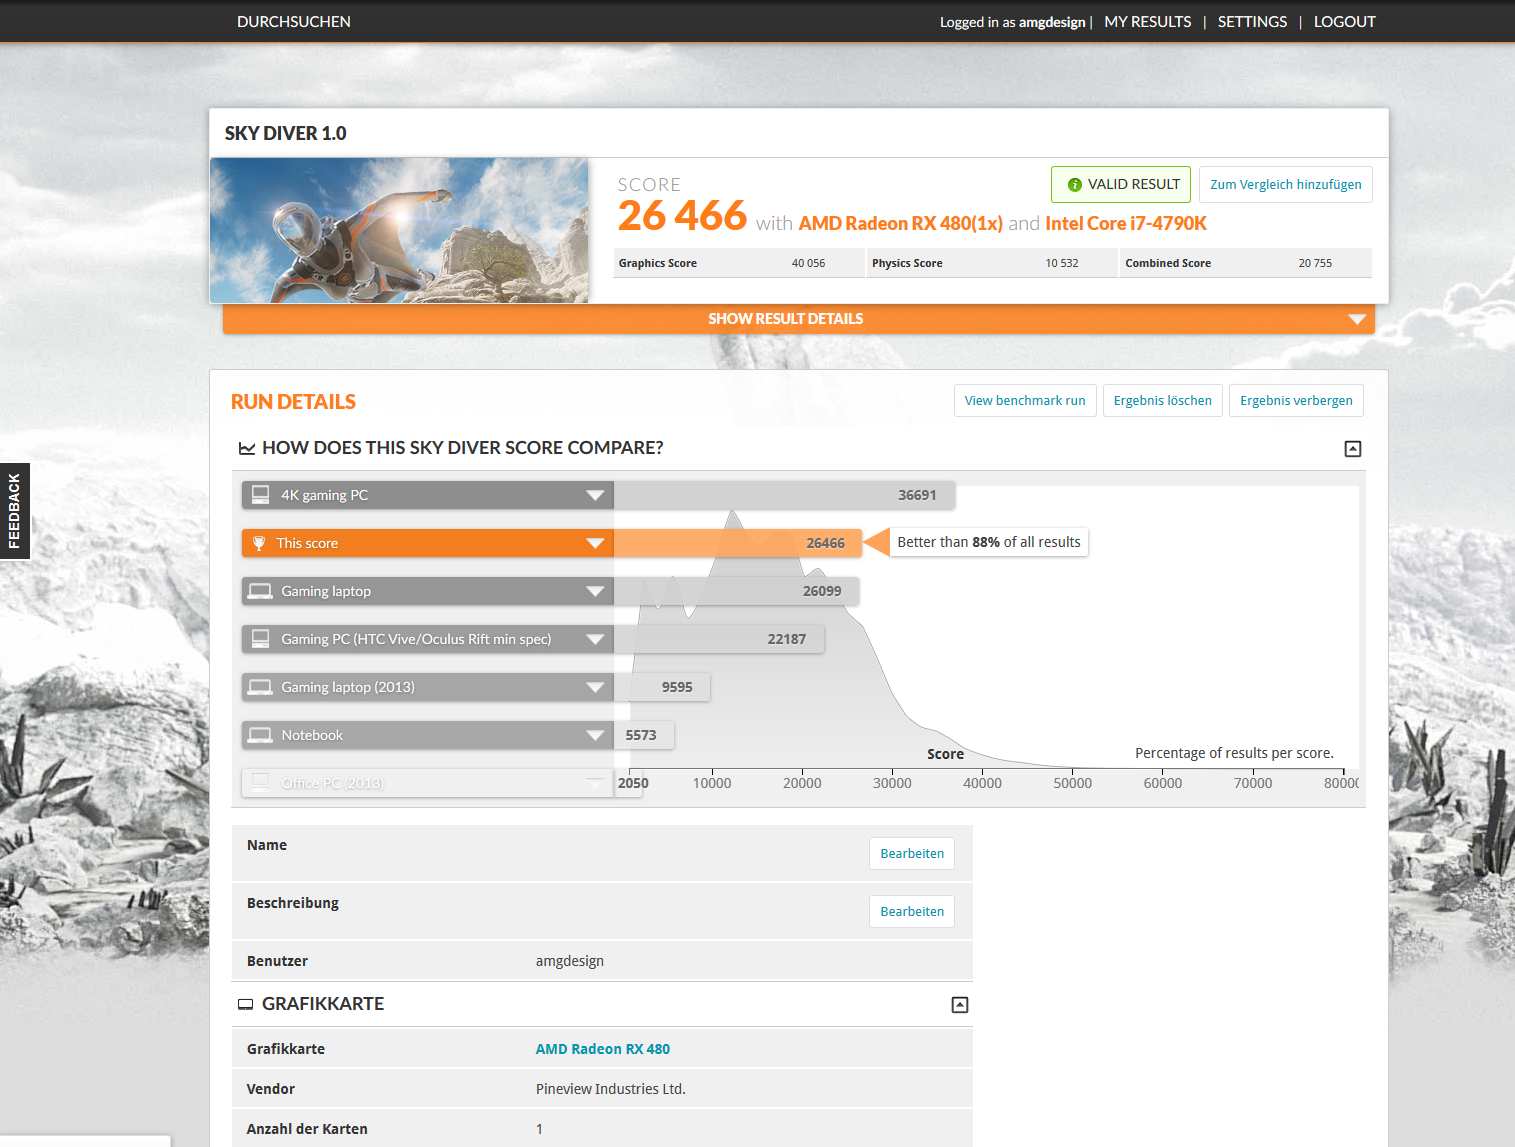This screenshot has width=1515, height=1147.
Task: Click Better than 88% of all results label
Action: coord(988,542)
